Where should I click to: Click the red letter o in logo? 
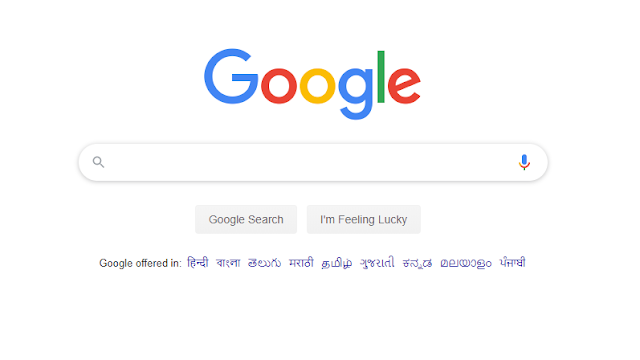click(279, 86)
